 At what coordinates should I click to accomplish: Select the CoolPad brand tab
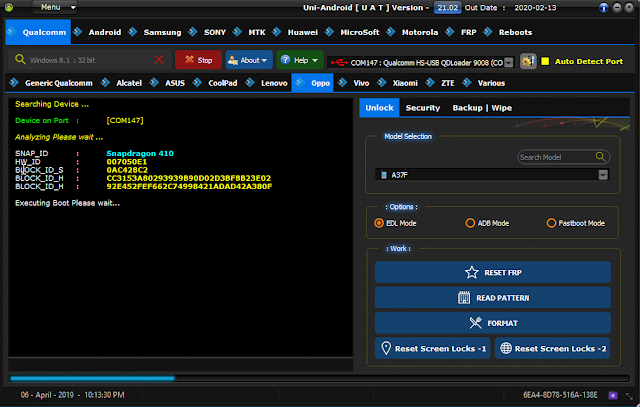[x=222, y=83]
